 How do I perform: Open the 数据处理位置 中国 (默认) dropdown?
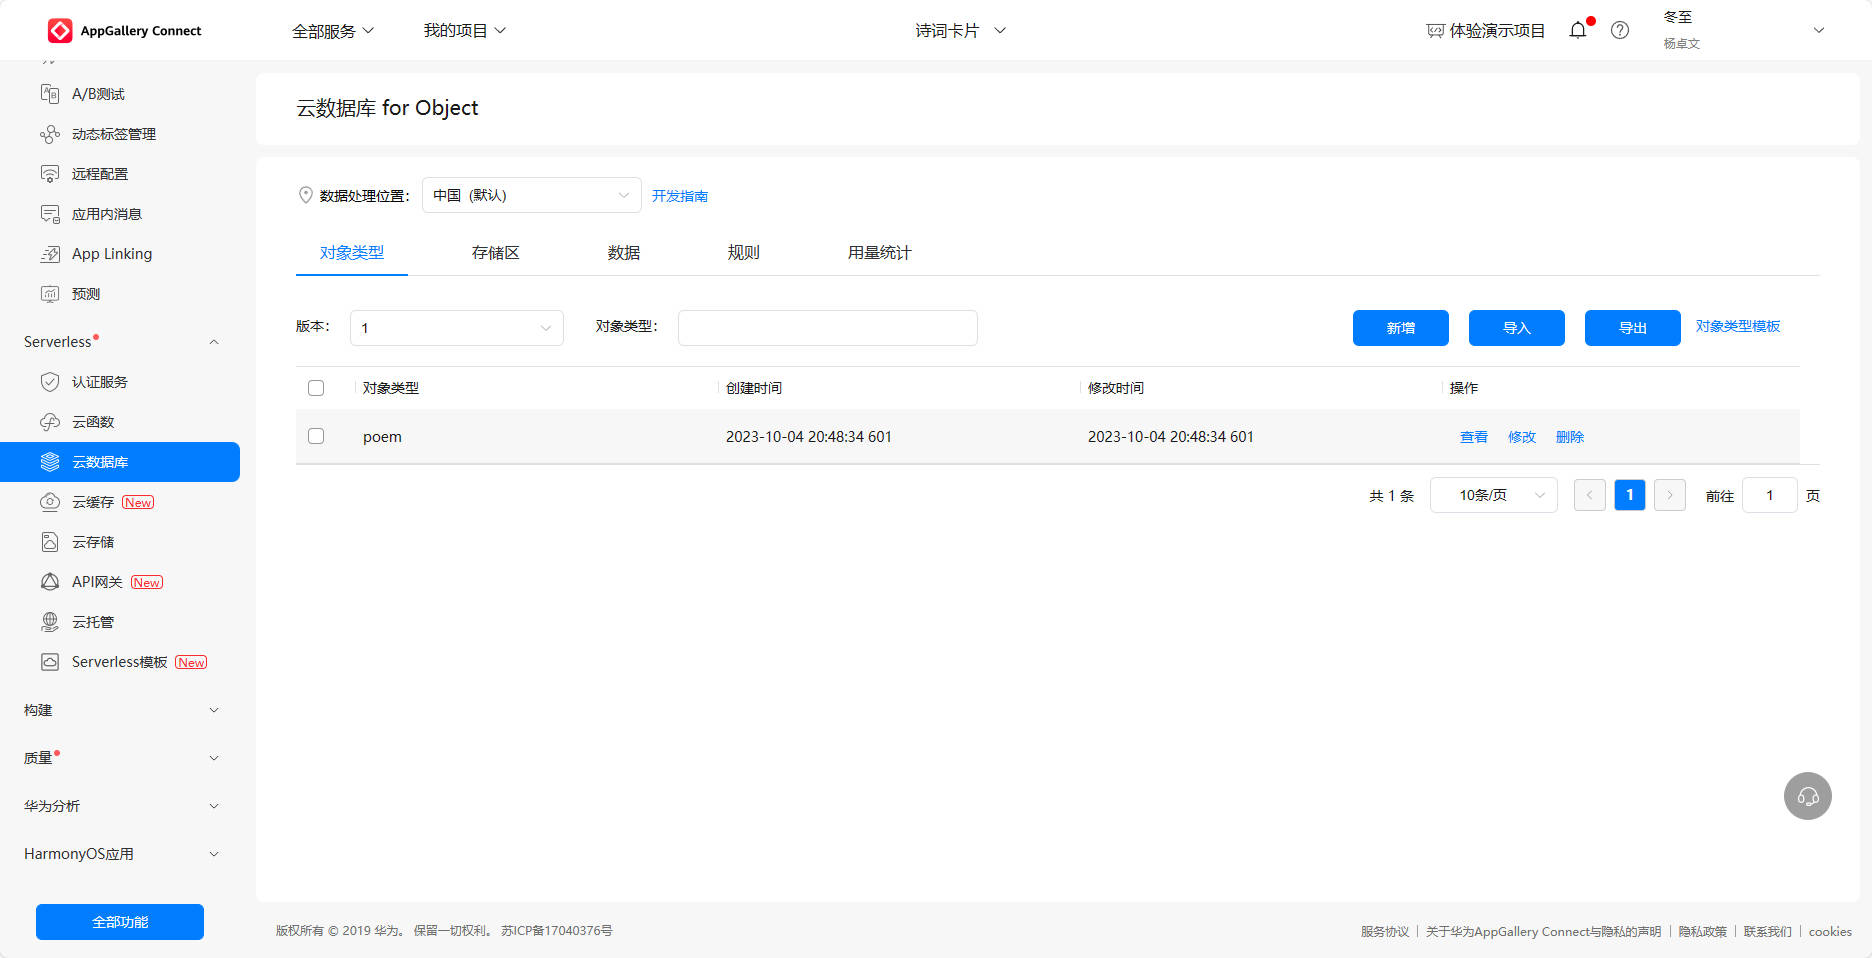(x=532, y=195)
